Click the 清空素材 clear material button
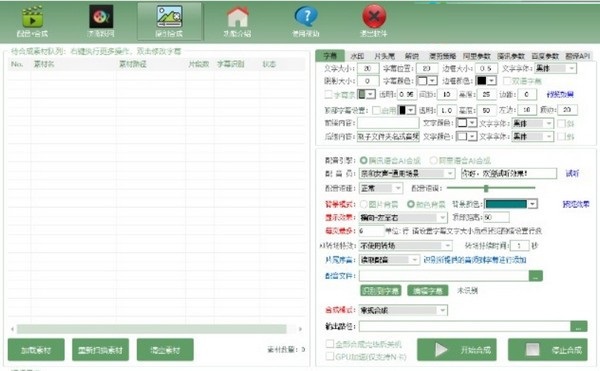The image size is (600, 371). tap(165, 350)
